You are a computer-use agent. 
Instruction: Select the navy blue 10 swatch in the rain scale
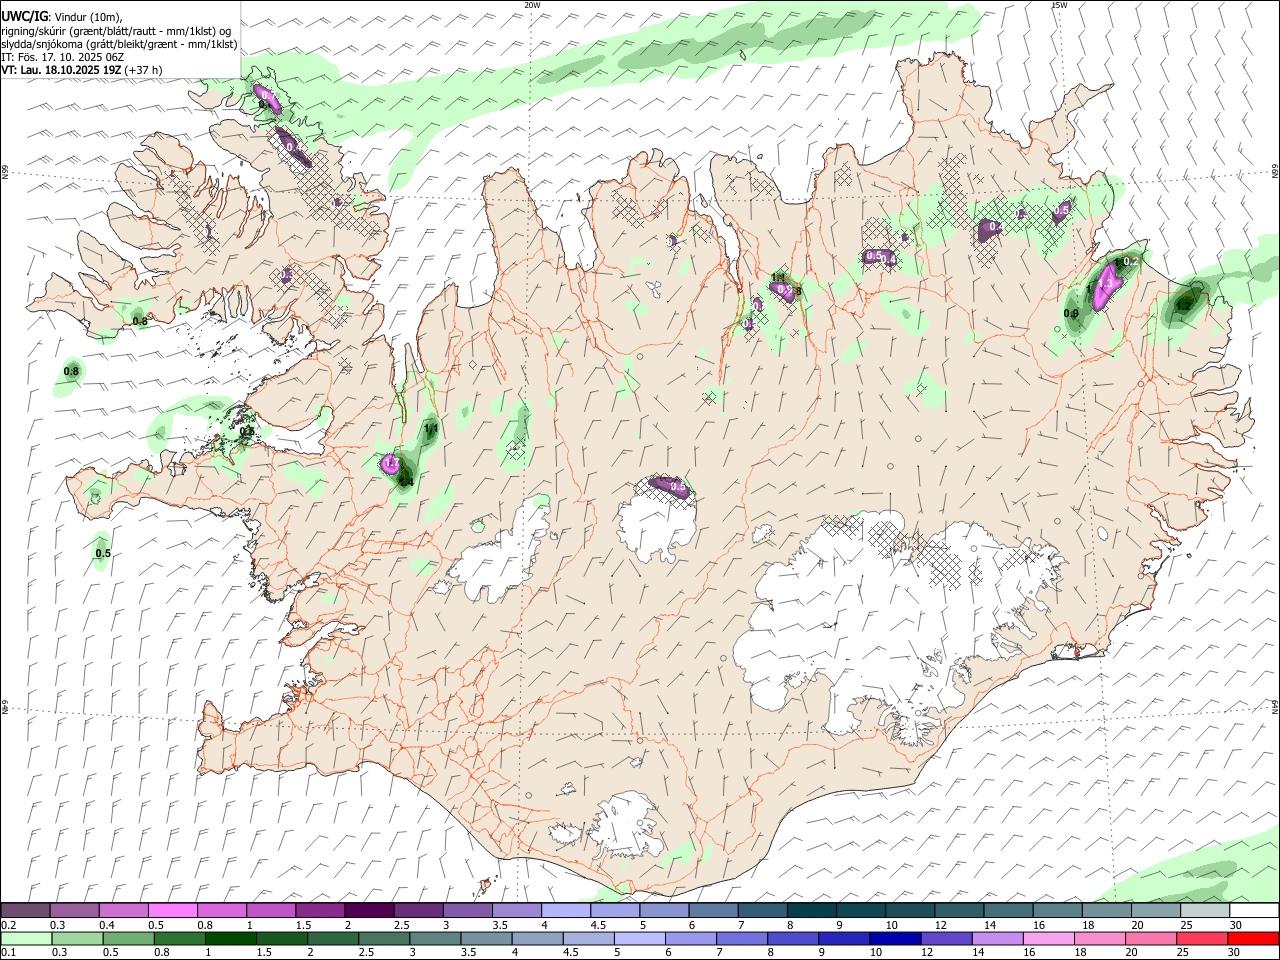[x=895, y=939]
